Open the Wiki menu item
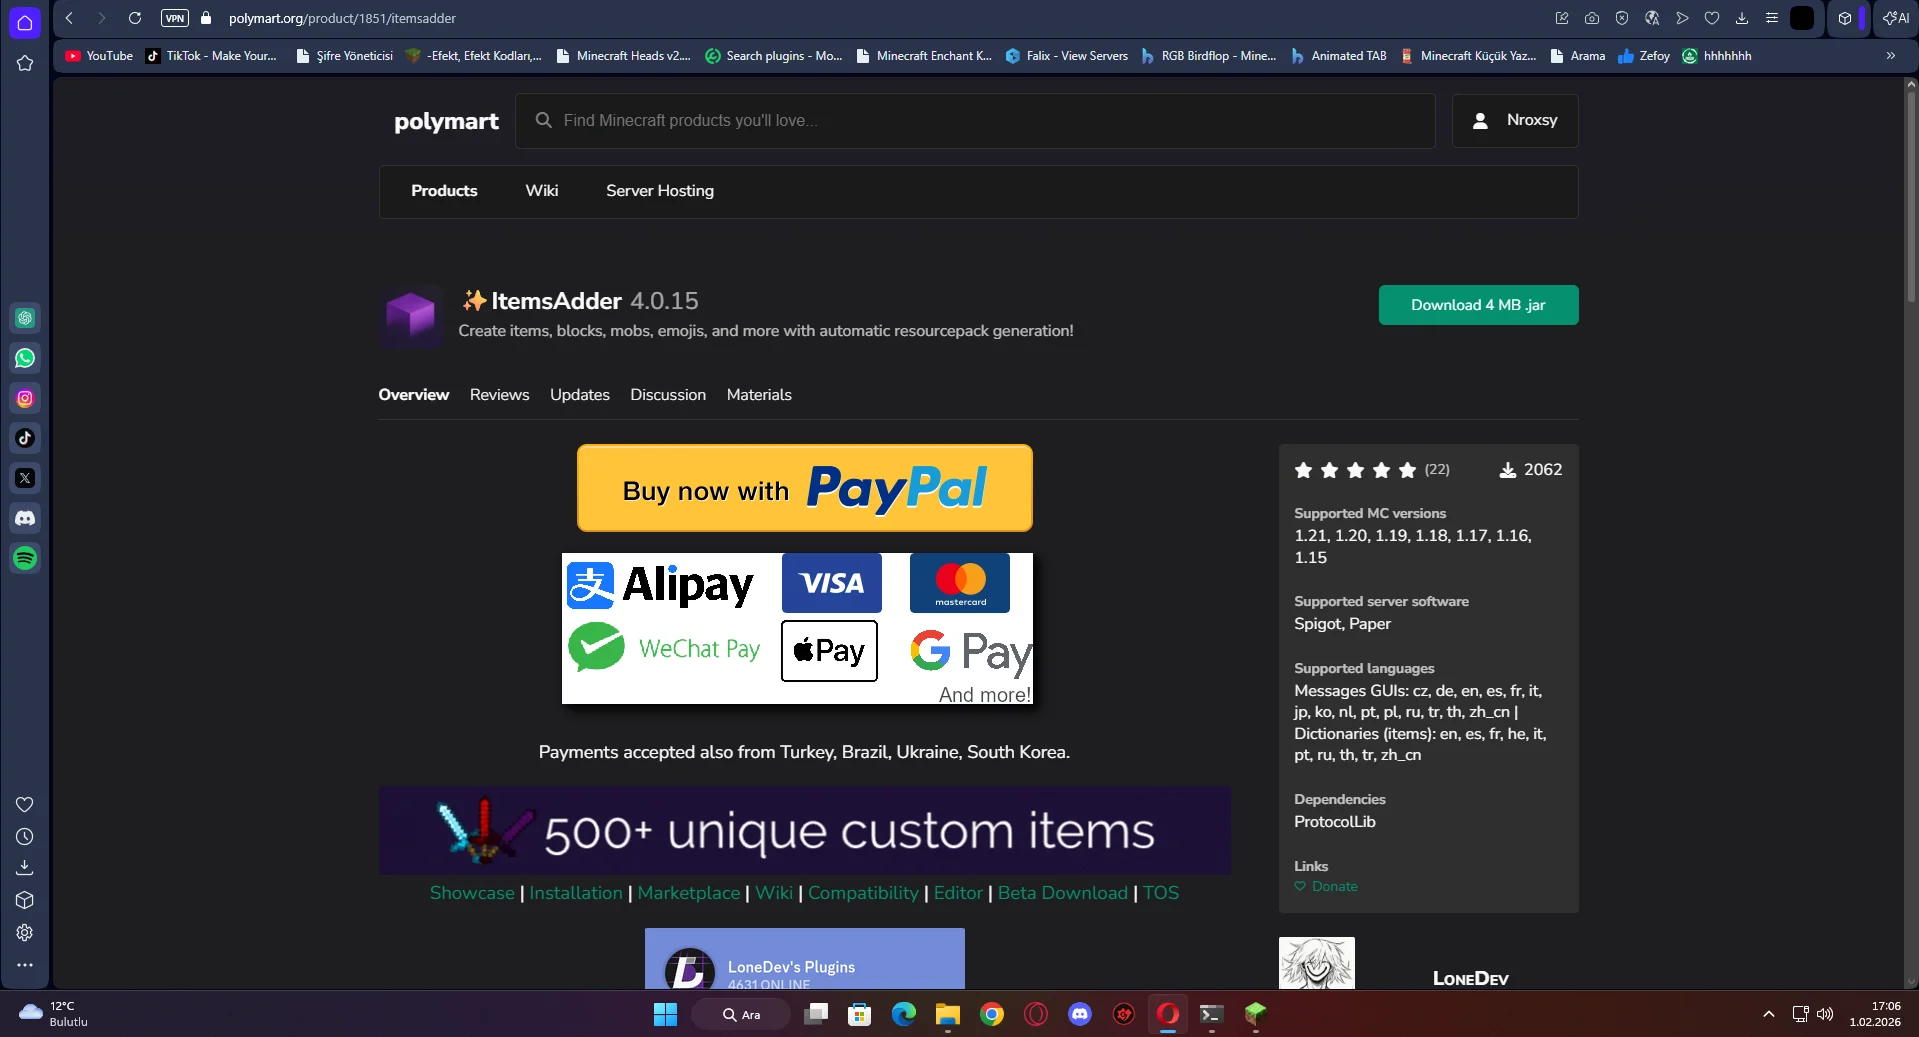 pos(542,191)
